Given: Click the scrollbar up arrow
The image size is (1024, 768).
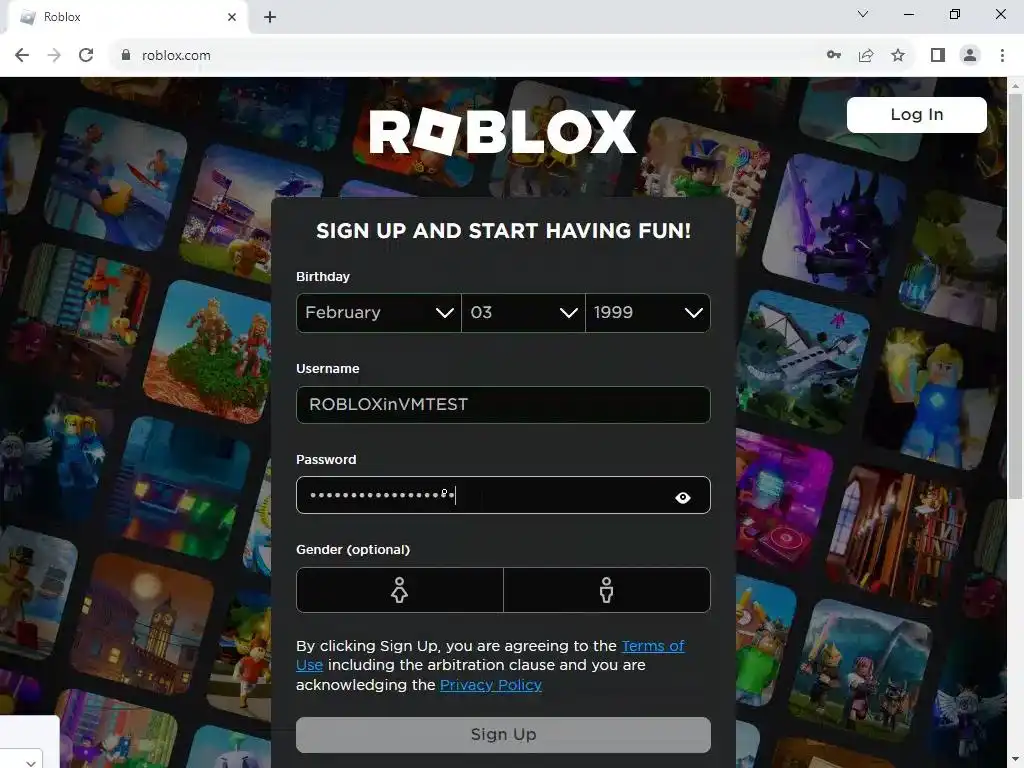Looking at the screenshot, I should pyautogui.click(x=1015, y=85).
